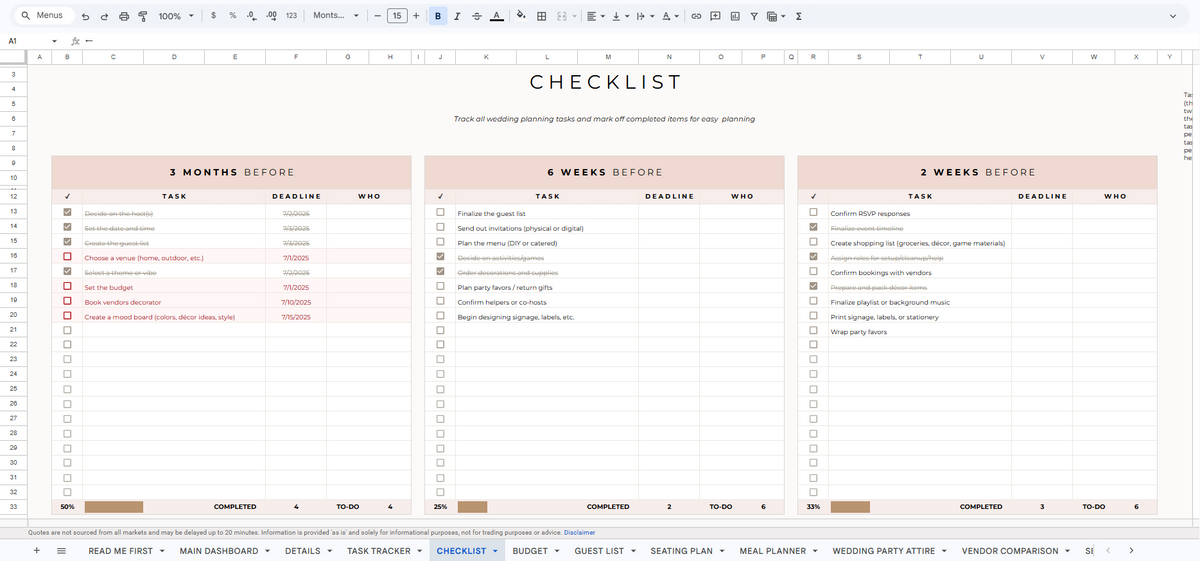Open VENDOR COMPARISON sheet tab

point(1010,551)
